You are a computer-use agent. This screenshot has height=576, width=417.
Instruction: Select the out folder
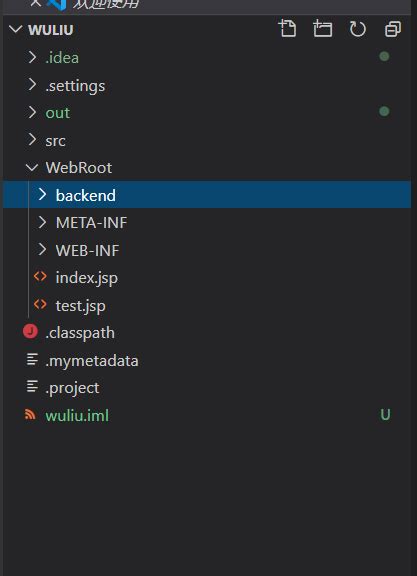click(x=207, y=112)
